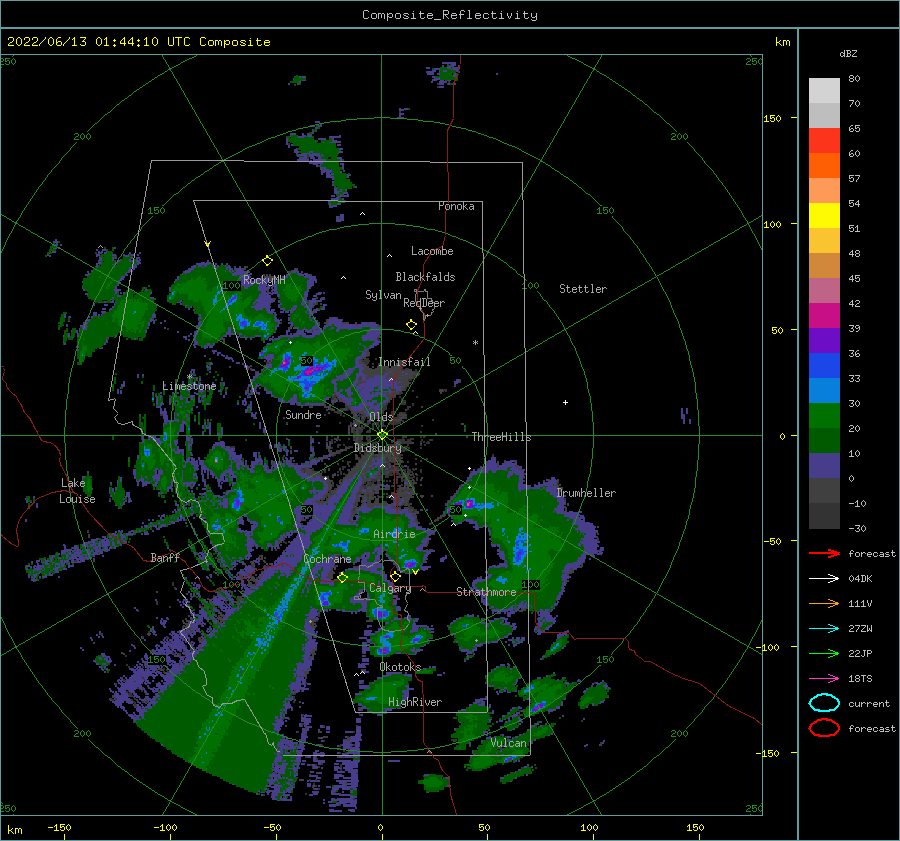Screen dimensions: 900x841
Task: Click the yellow diamond marker below Cochrane
Action: [x=342, y=577]
